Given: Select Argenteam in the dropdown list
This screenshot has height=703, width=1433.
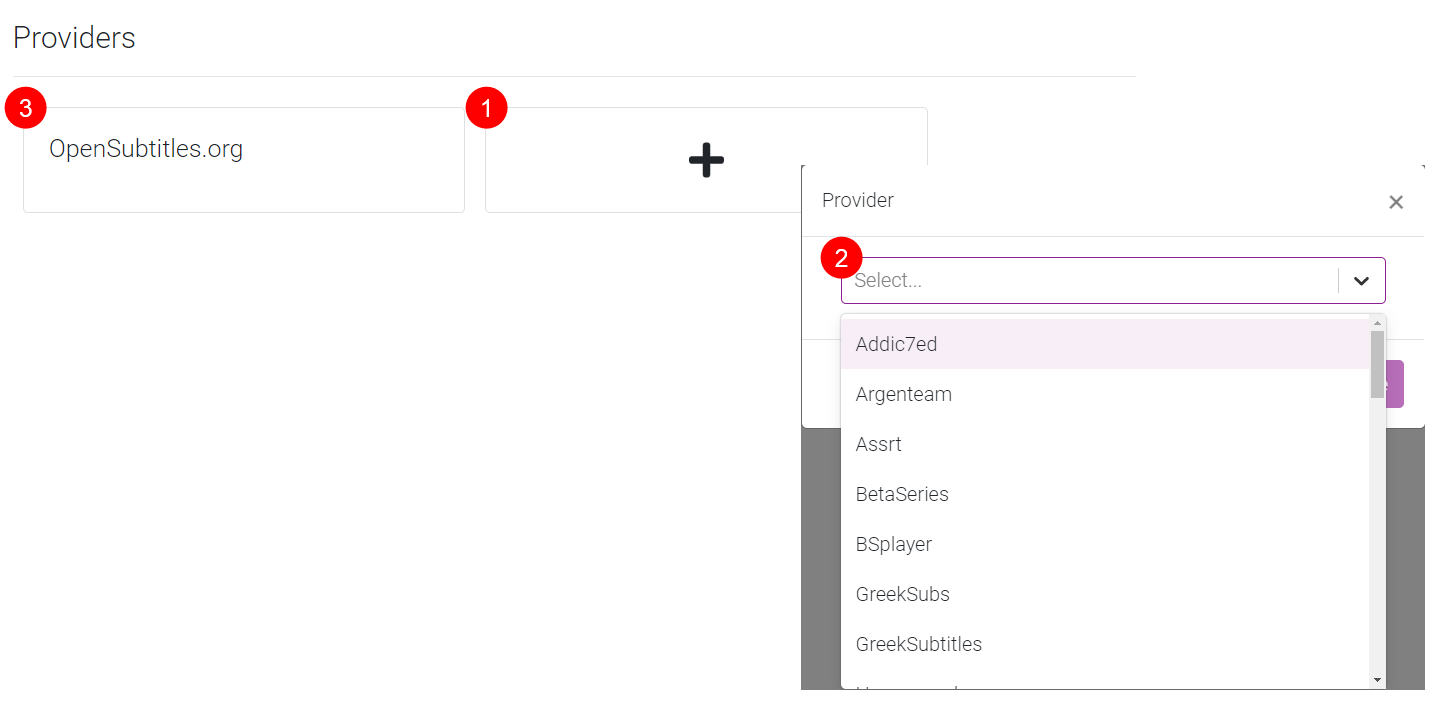Looking at the screenshot, I should tap(903, 394).
